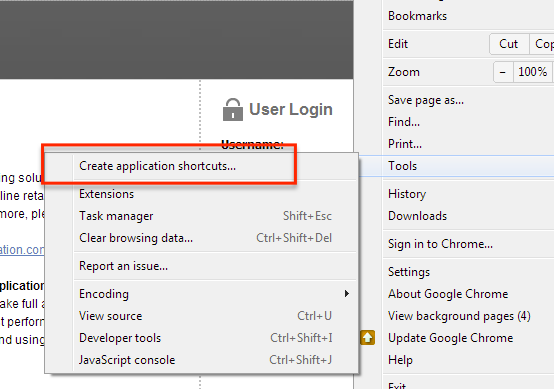Viewport: 554px width, 389px height.
Task: Click the zoom out minus button
Action: [x=503, y=72]
